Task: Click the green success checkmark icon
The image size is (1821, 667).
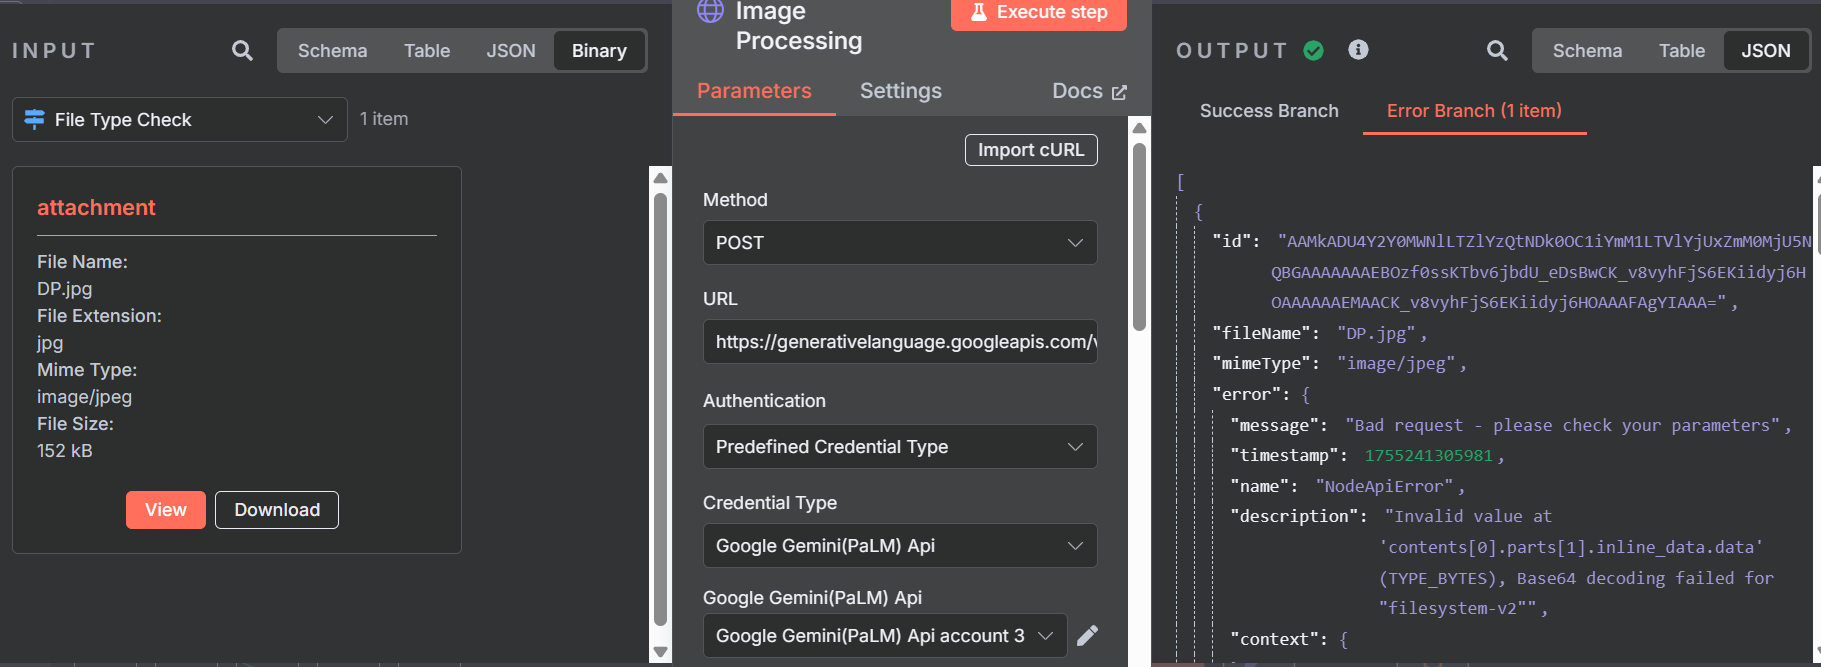Action: [1314, 51]
